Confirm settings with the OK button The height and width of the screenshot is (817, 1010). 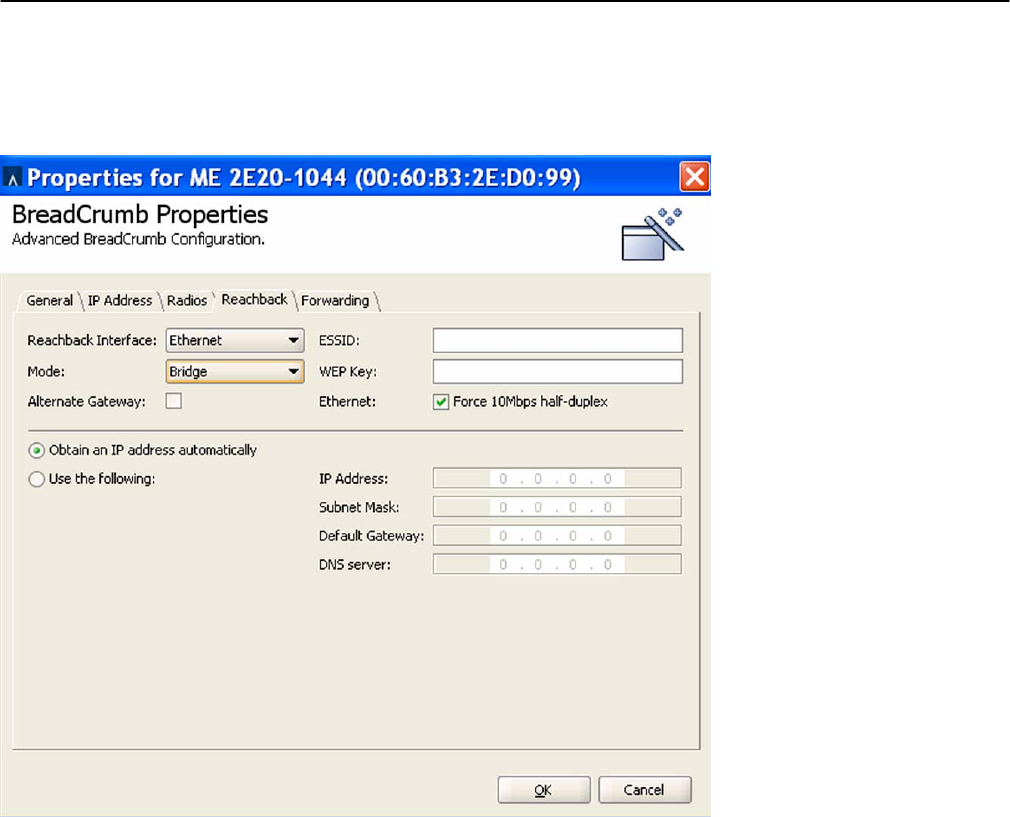point(544,790)
